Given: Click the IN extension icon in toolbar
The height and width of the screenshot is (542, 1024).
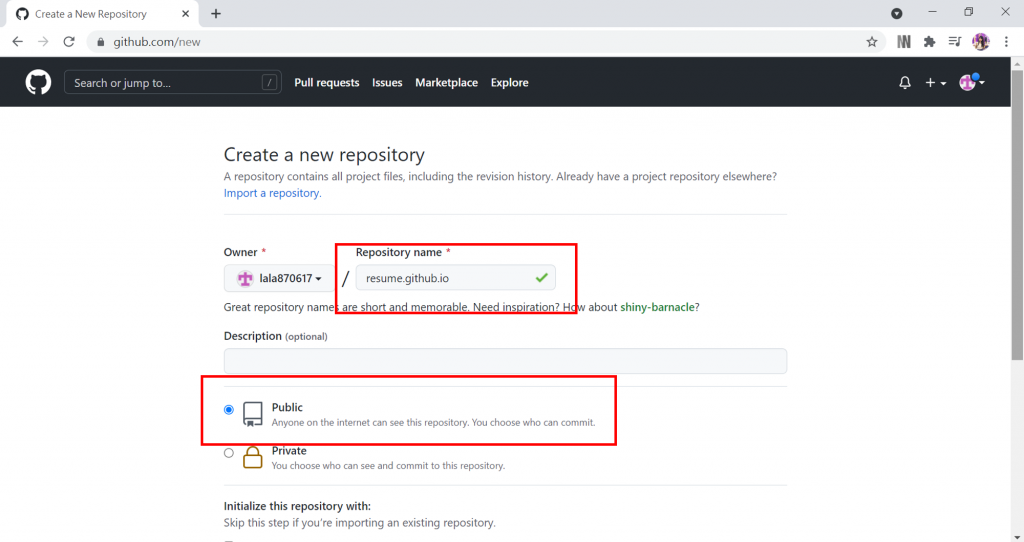Looking at the screenshot, I should [x=904, y=42].
